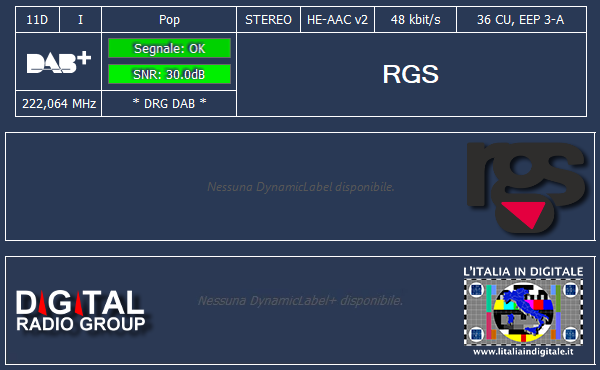Click the 'HE-AAC v2' codec cell
The height and width of the screenshot is (370, 600).
tap(338, 20)
